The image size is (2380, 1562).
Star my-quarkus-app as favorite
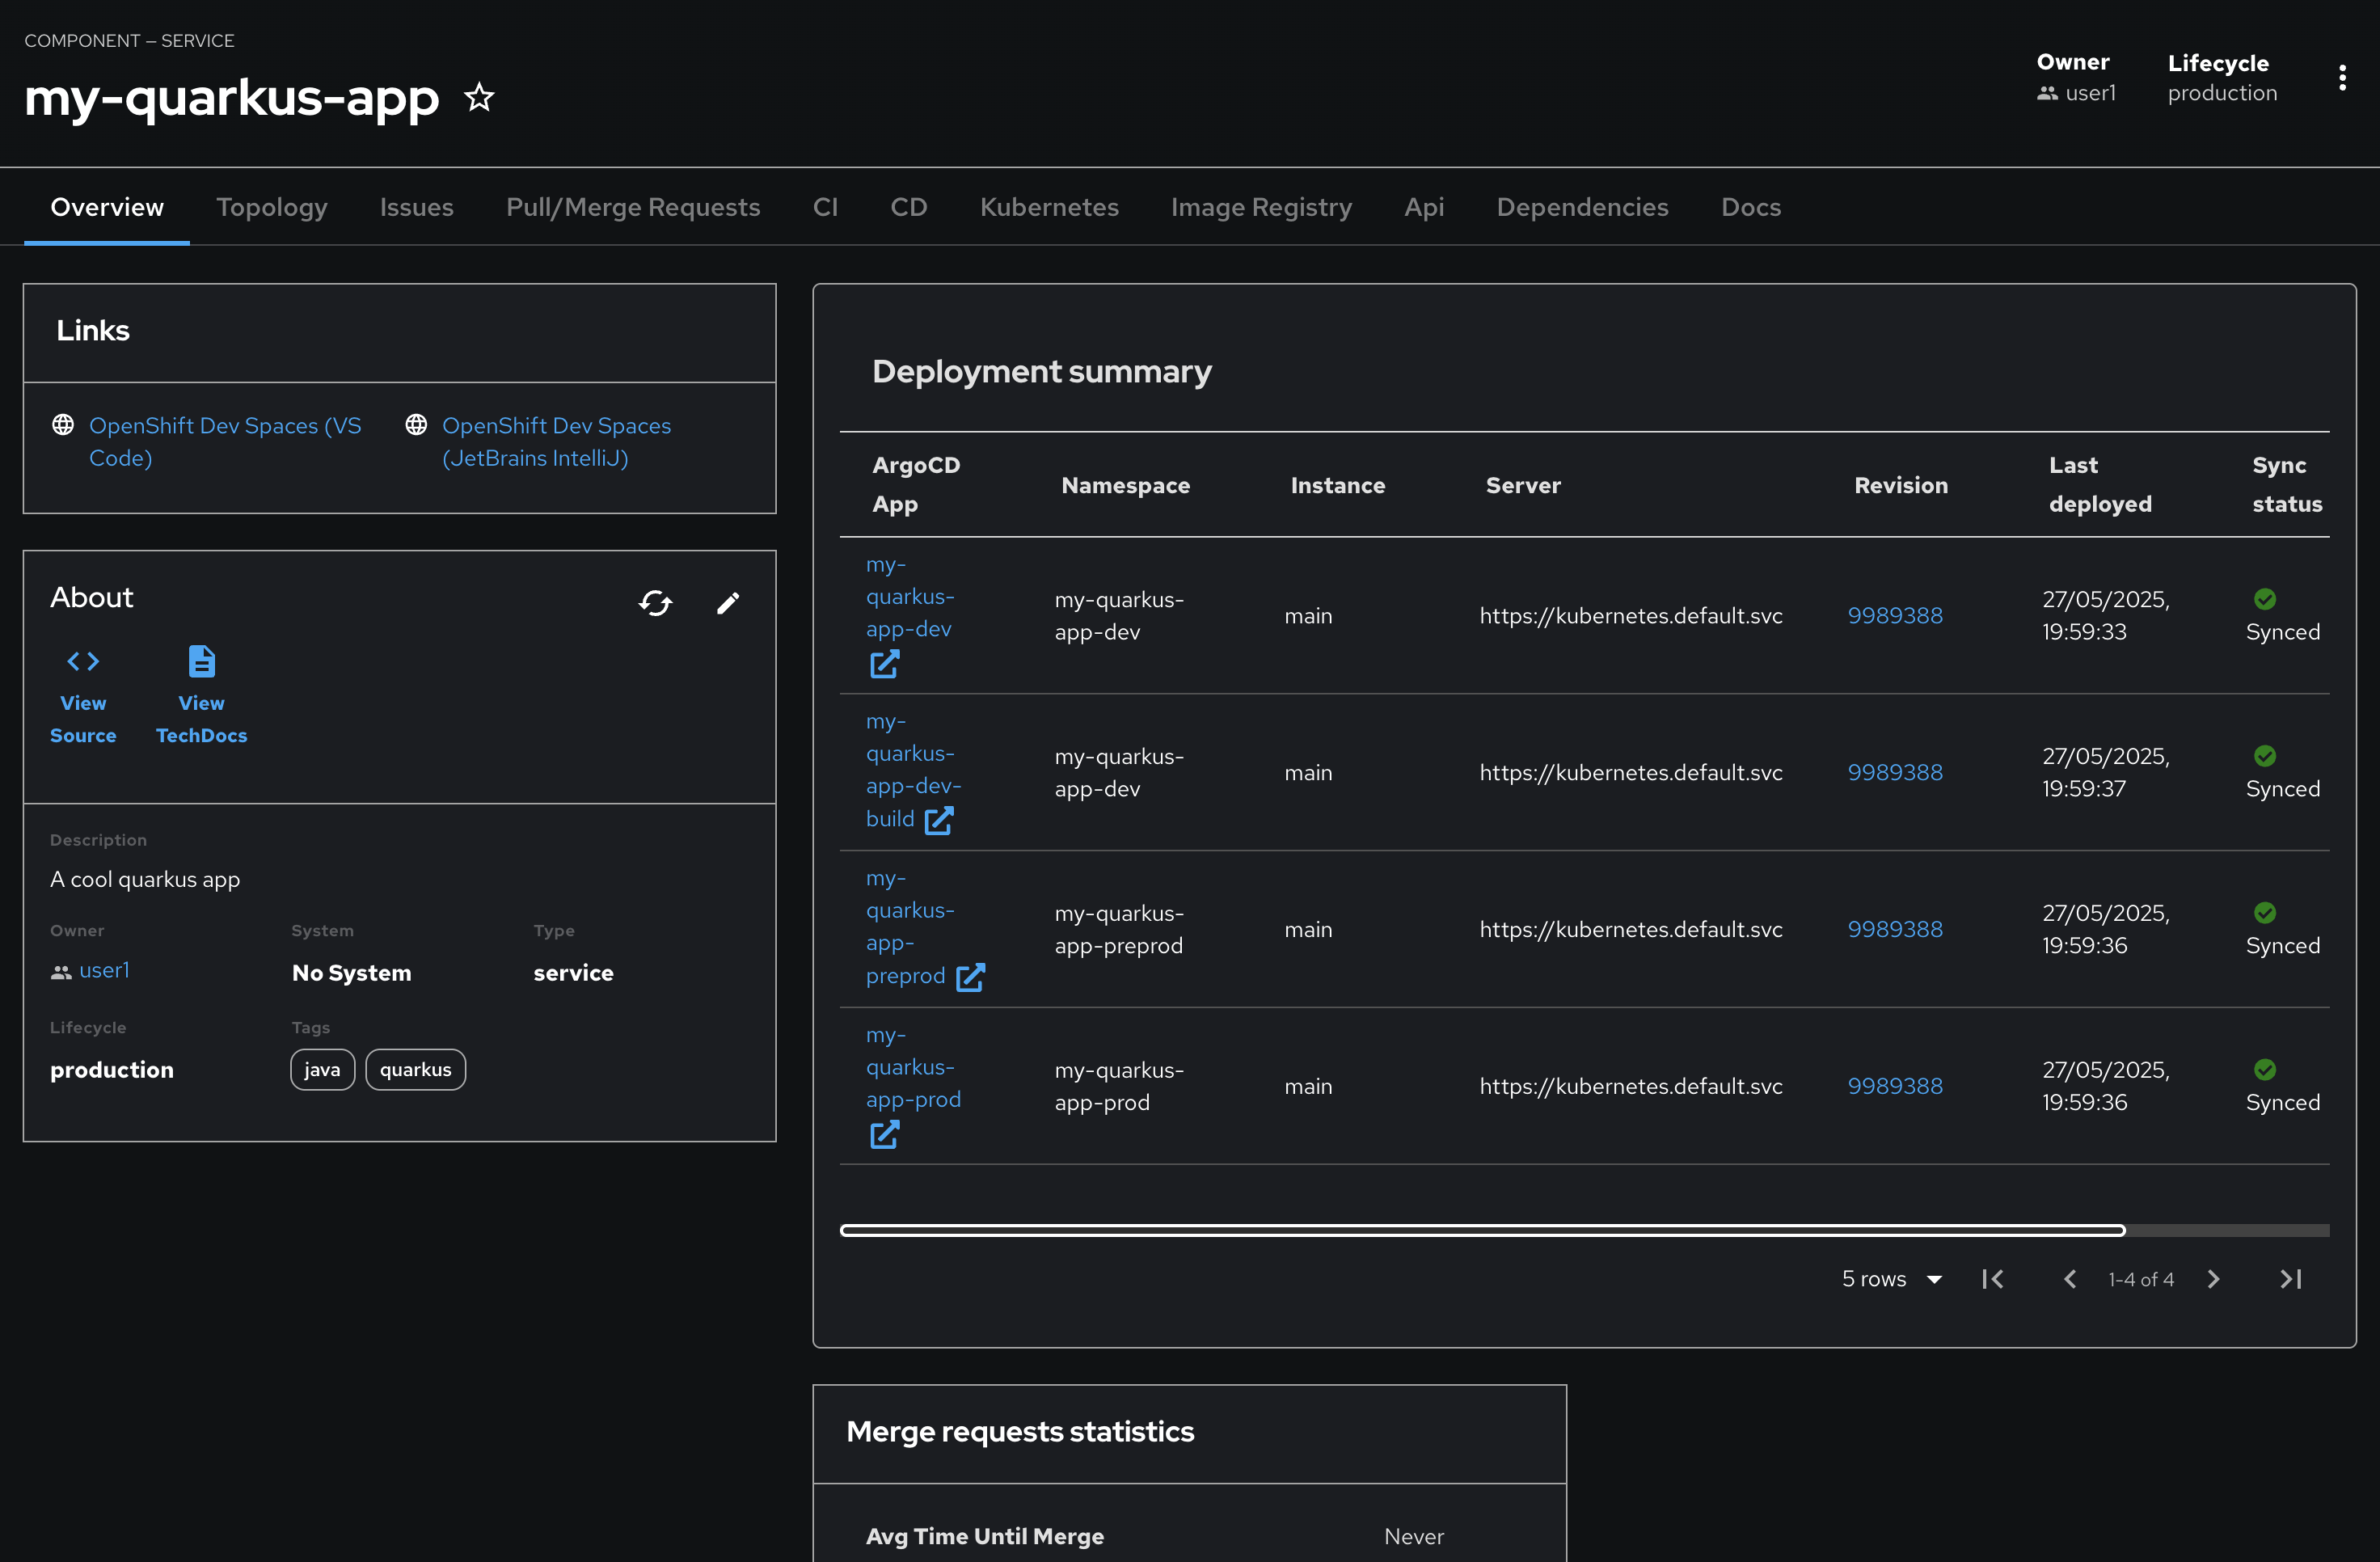[x=480, y=97]
